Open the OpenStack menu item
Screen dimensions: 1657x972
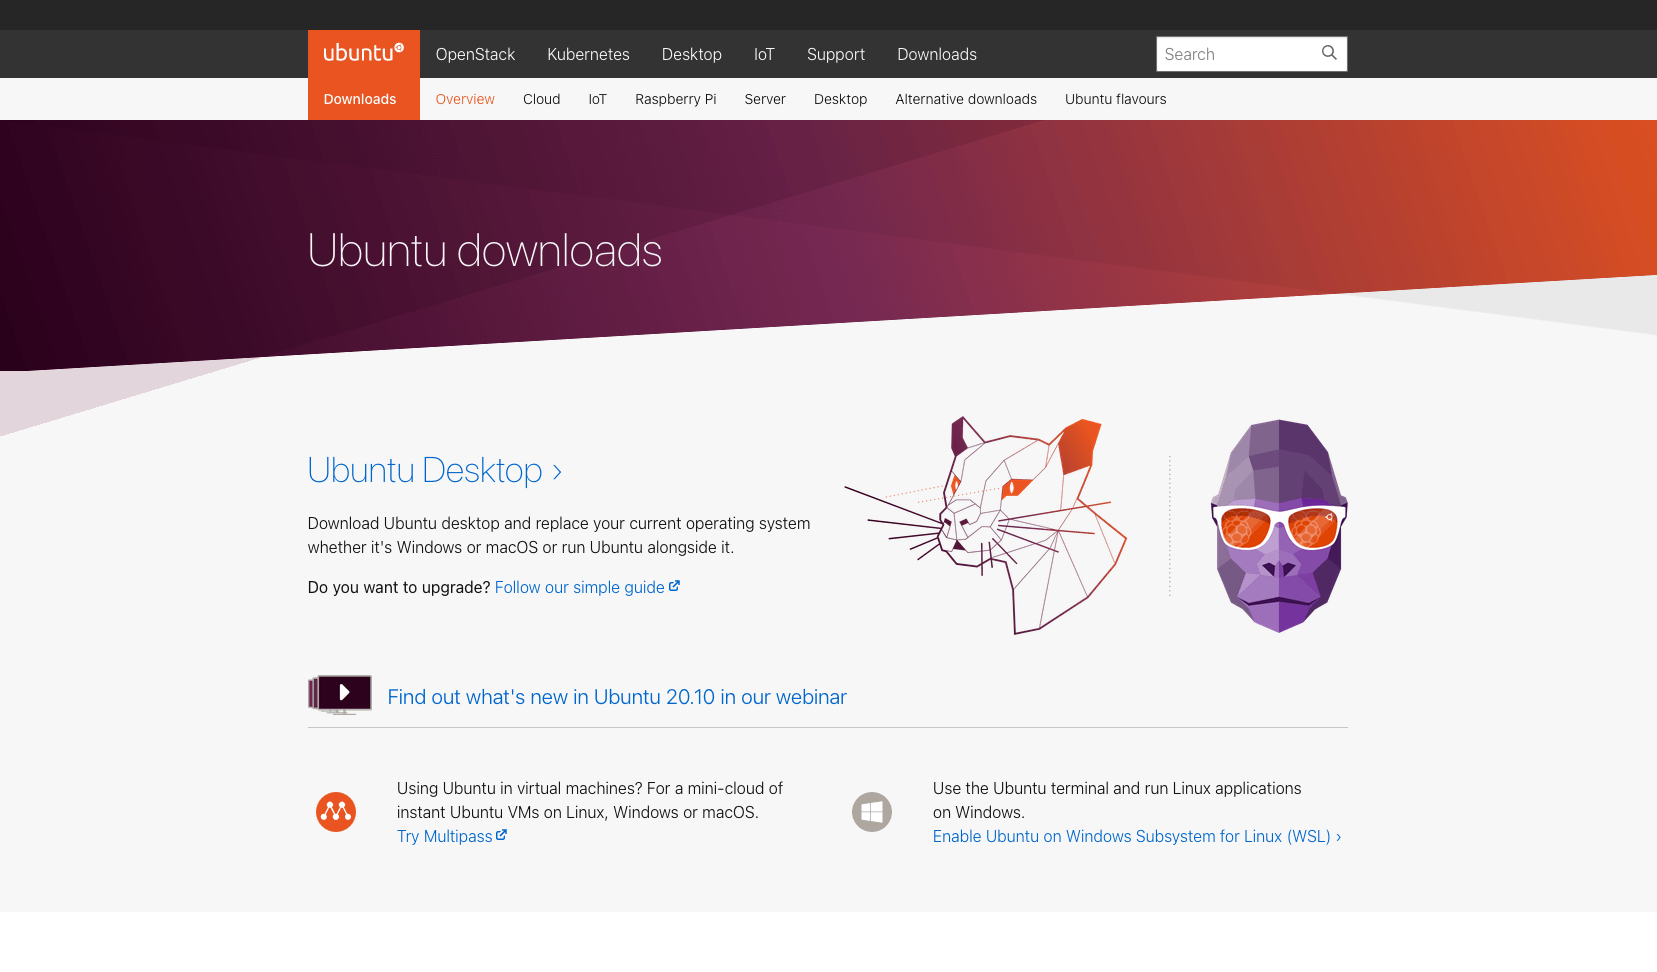[475, 54]
